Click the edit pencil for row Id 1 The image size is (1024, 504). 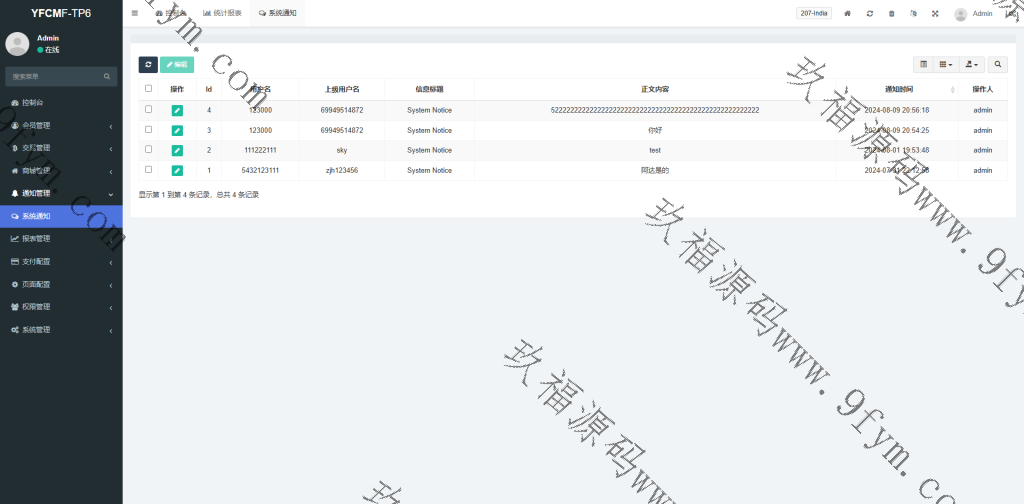[177, 171]
